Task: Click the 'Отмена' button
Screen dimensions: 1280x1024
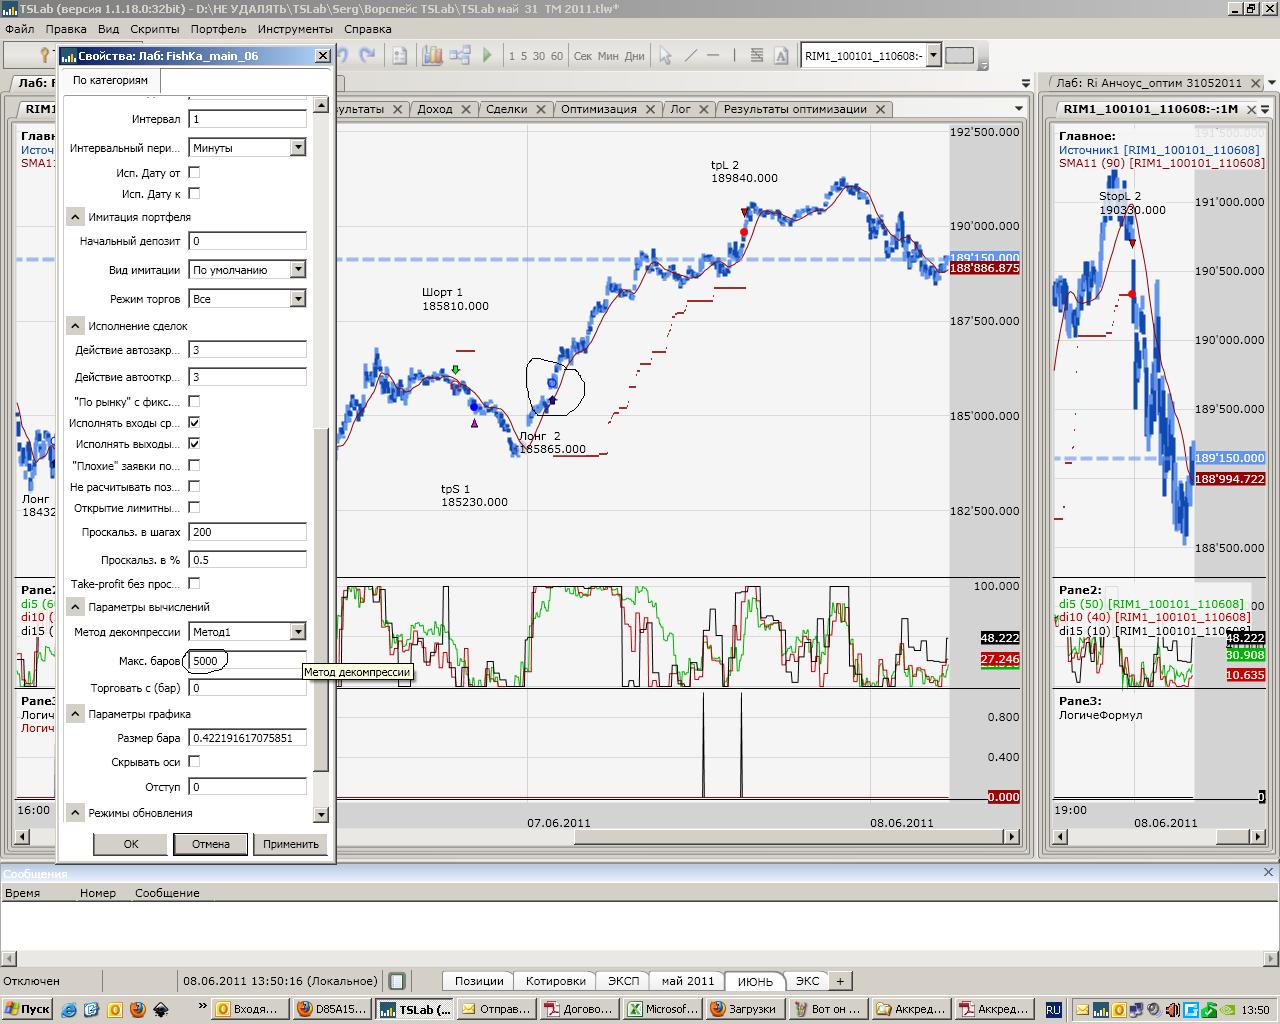Action: pos(211,844)
